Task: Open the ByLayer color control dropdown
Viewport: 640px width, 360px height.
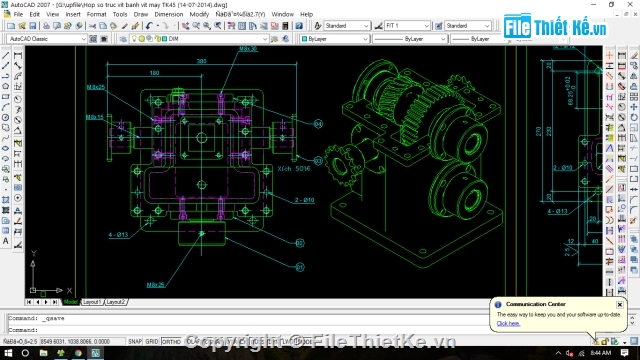Action: (334, 39)
